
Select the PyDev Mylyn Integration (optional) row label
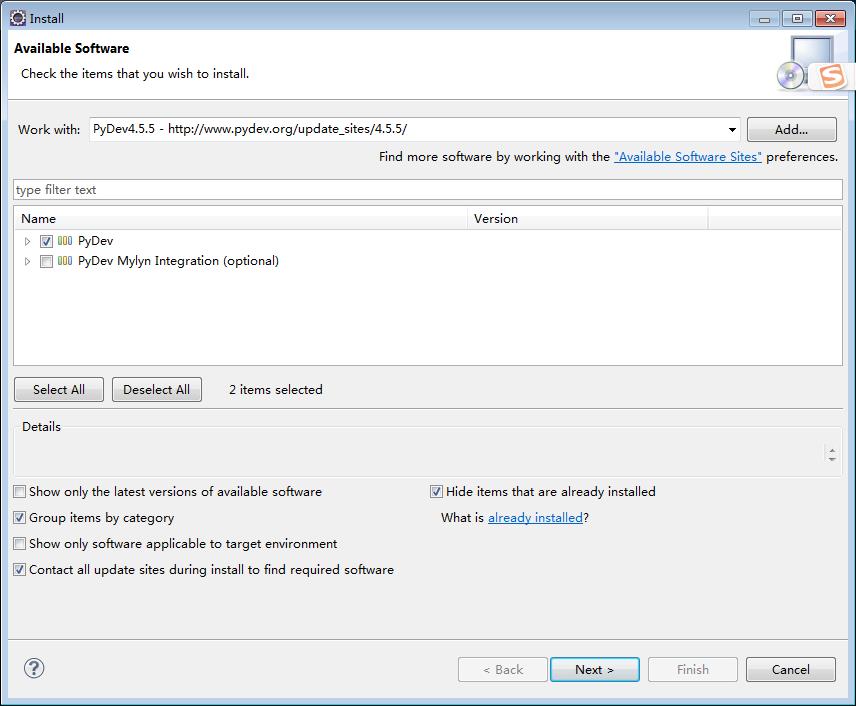point(179,262)
